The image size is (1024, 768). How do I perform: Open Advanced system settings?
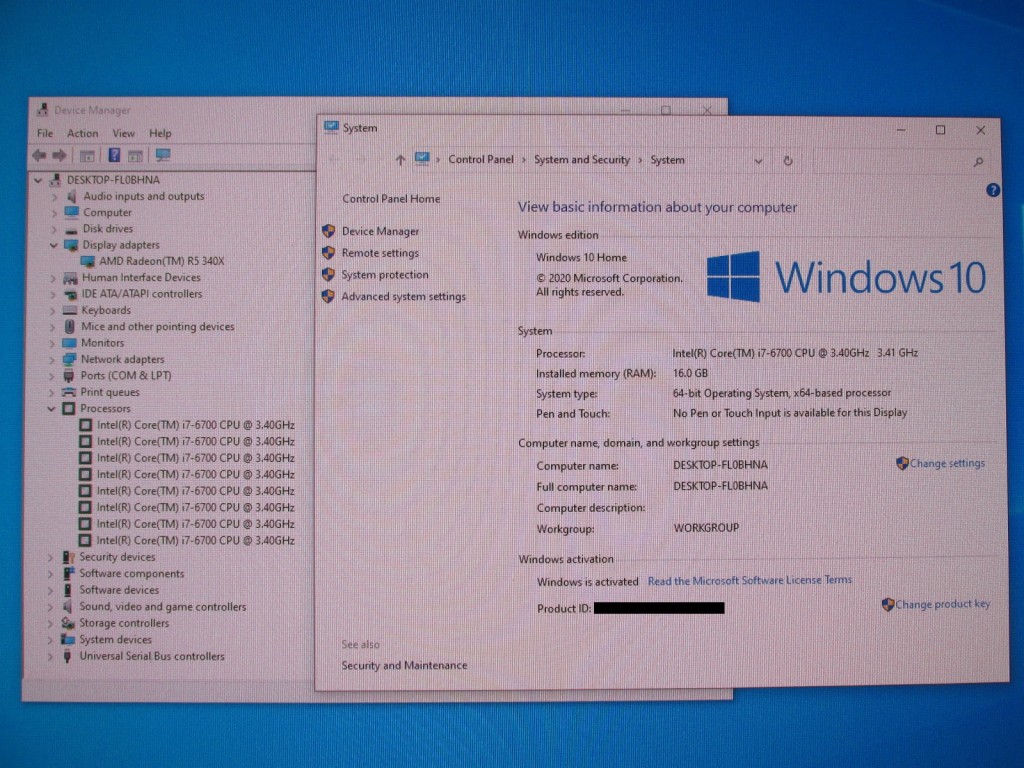404,296
